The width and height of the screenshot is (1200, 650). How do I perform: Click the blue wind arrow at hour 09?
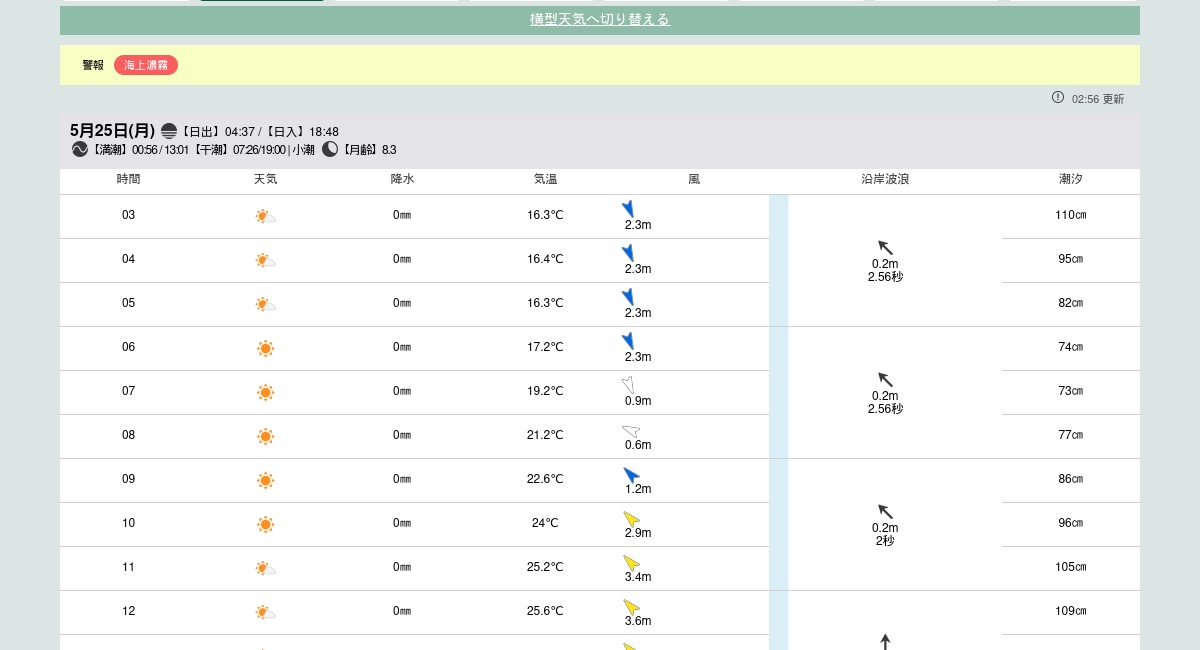coord(631,475)
